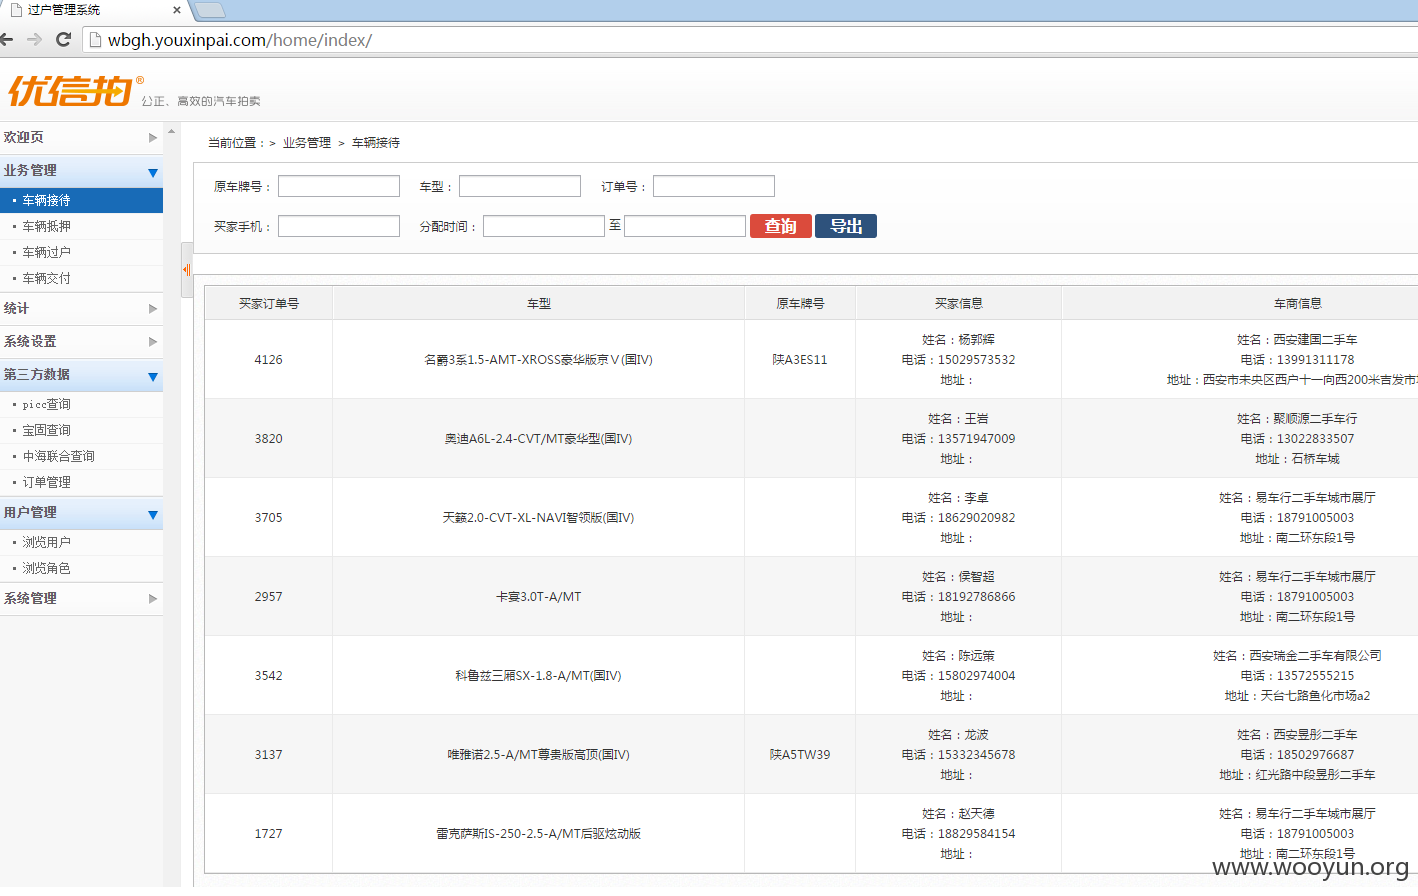Focus the 车型 input field
Image resolution: width=1418 pixels, height=896 pixels.
tap(520, 186)
